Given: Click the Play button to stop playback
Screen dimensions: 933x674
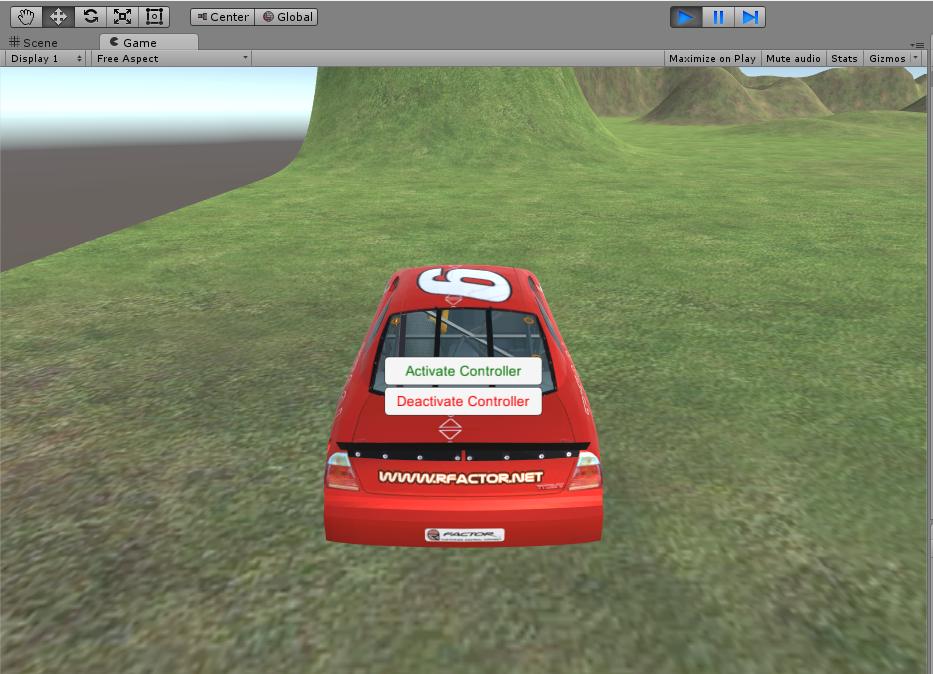Looking at the screenshot, I should click(684, 16).
